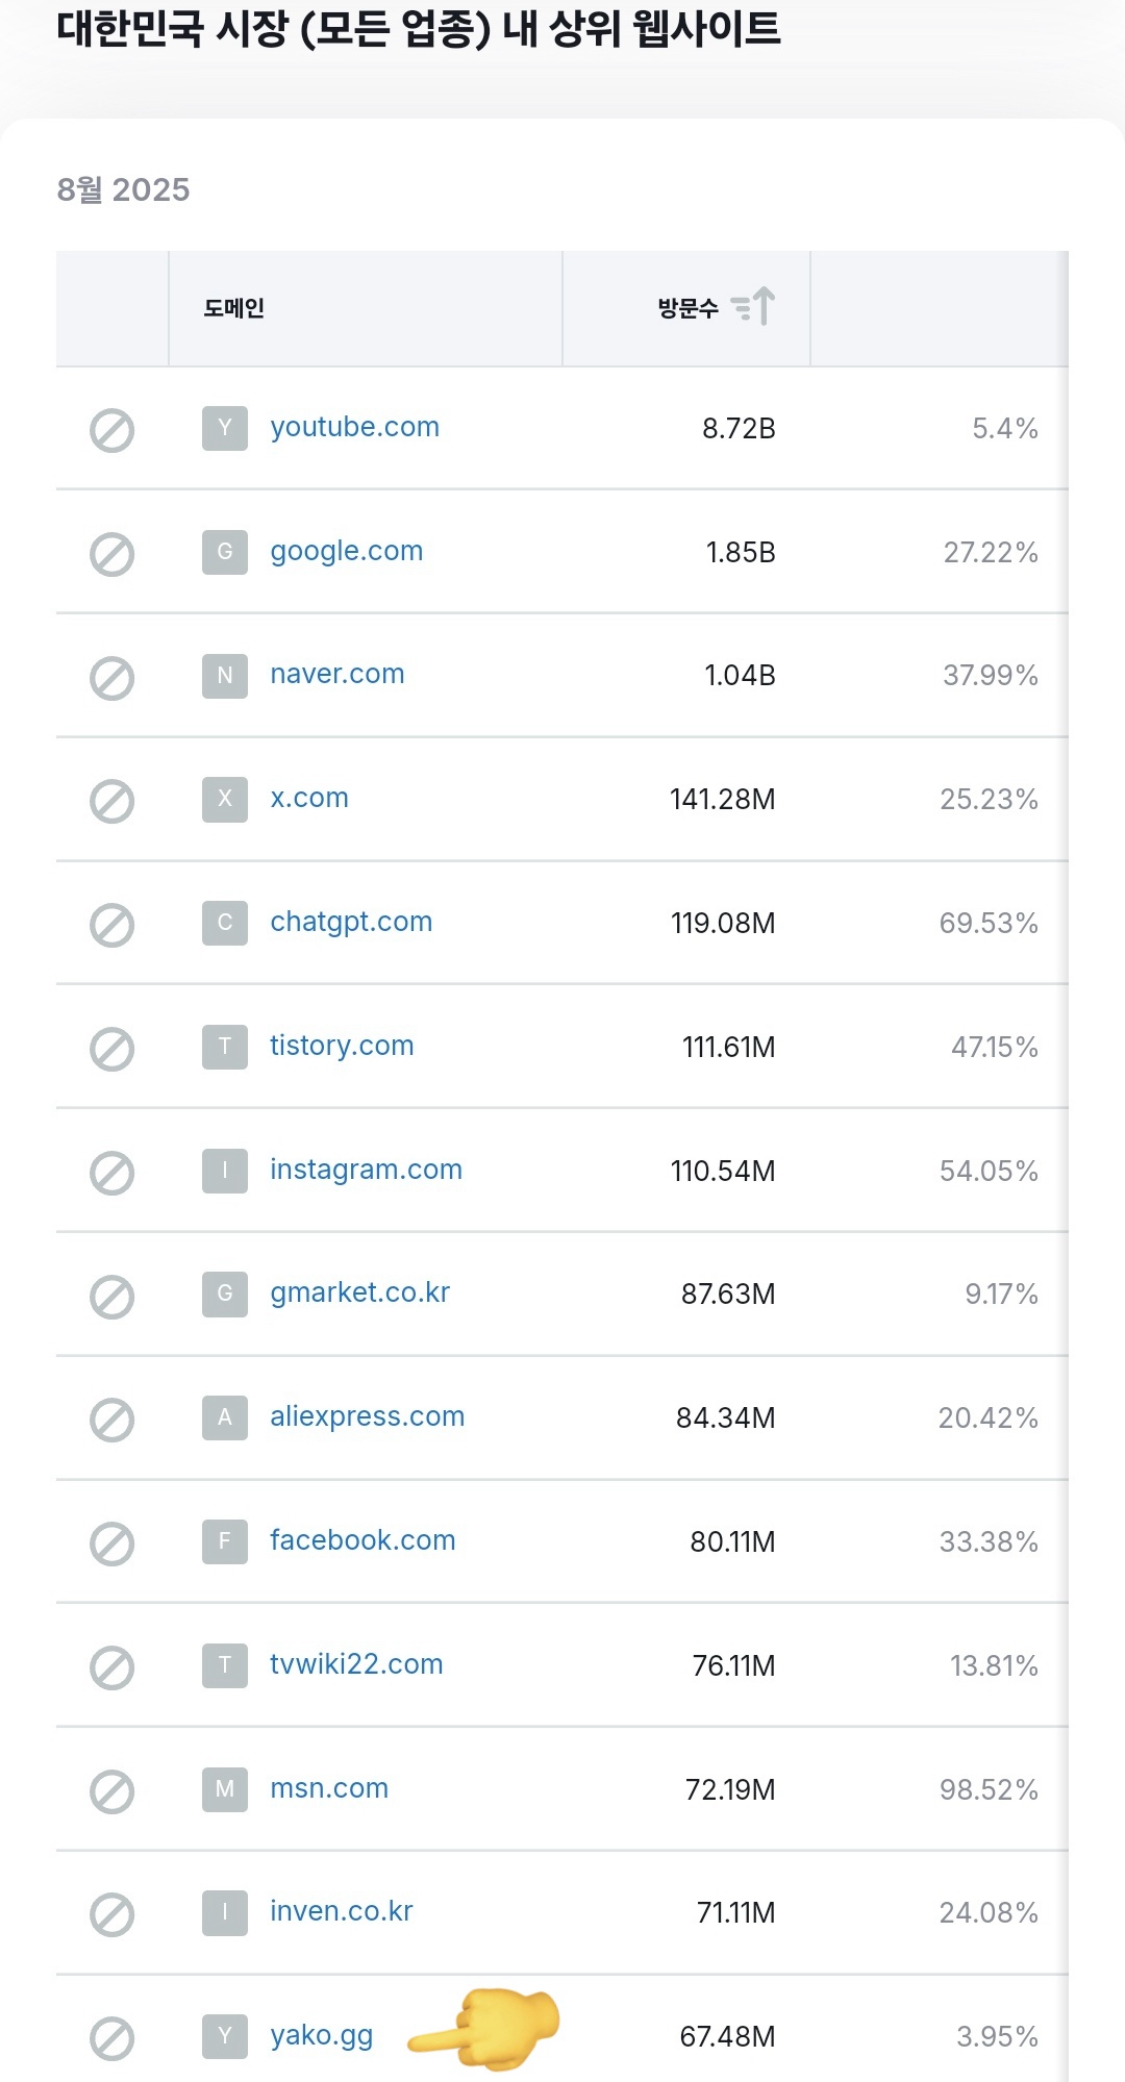
Task: Sort by the 방문수 sort arrow icon
Action: click(x=753, y=306)
